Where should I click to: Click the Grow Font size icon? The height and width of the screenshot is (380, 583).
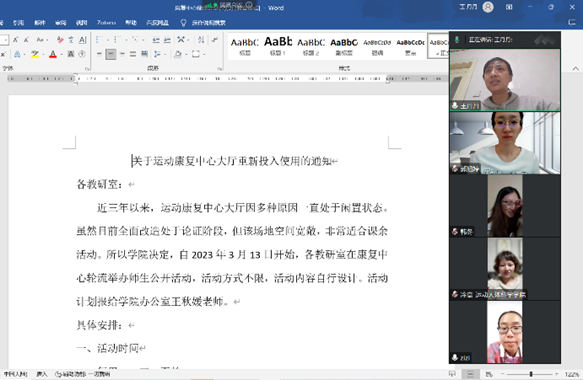coord(16,39)
